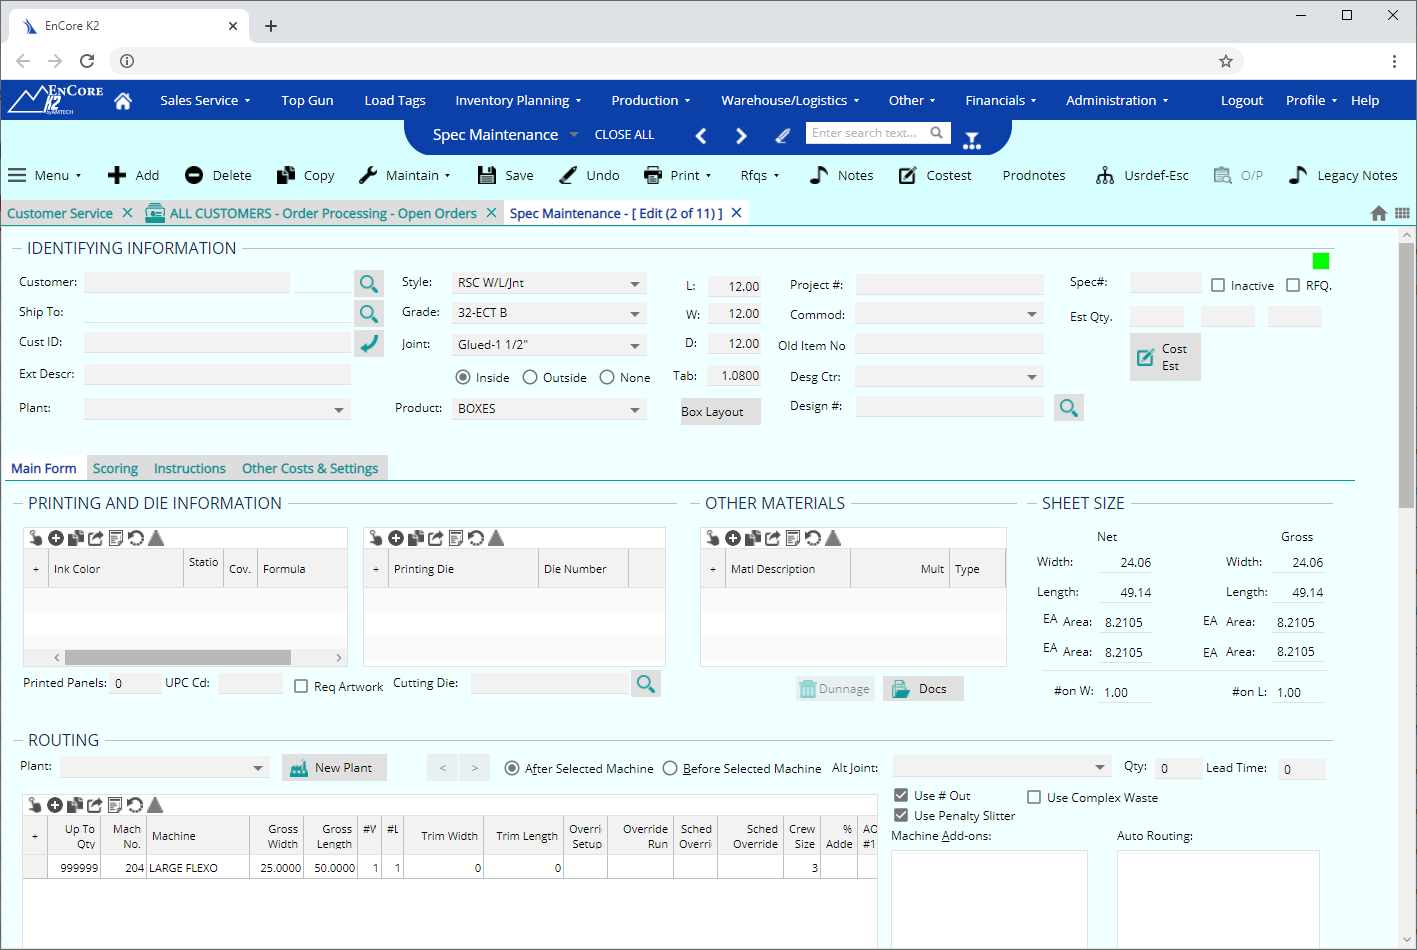This screenshot has height=950, width=1417.
Task: Open the Grade dropdown list
Action: [634, 314]
